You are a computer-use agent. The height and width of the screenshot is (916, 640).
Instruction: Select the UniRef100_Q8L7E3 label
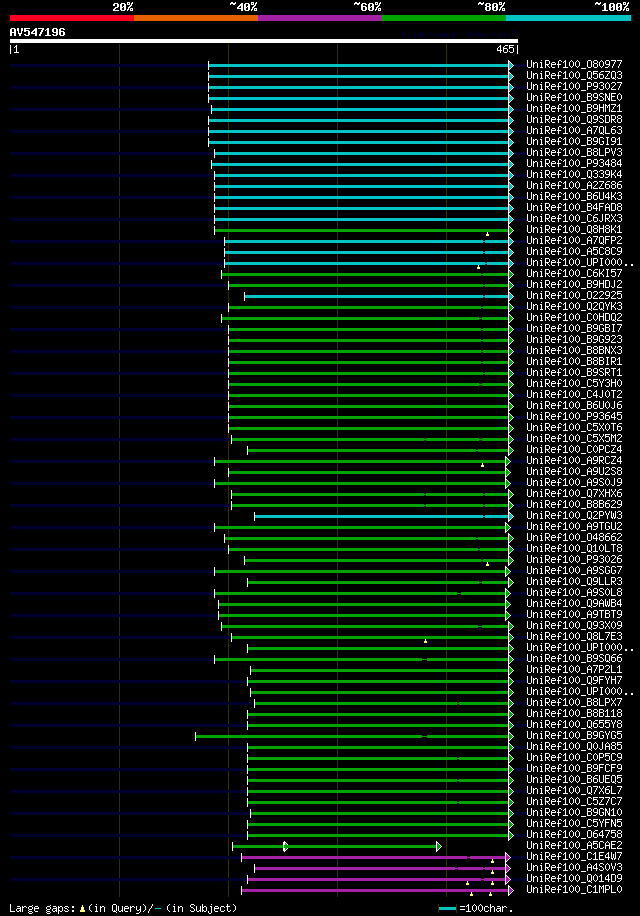(x=574, y=637)
